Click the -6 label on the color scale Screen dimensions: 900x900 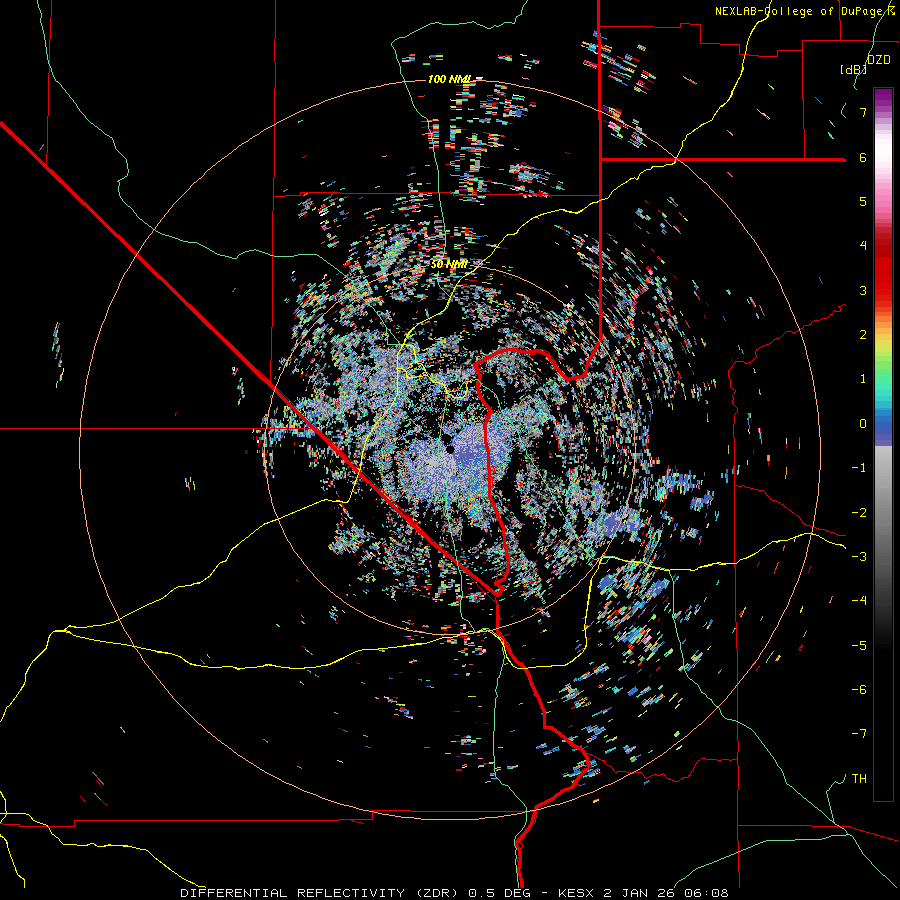859,690
